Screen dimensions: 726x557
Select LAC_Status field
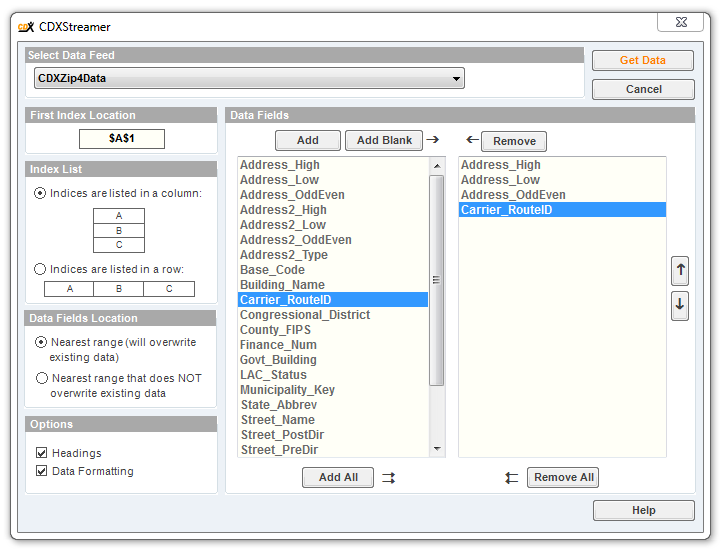tap(333, 375)
